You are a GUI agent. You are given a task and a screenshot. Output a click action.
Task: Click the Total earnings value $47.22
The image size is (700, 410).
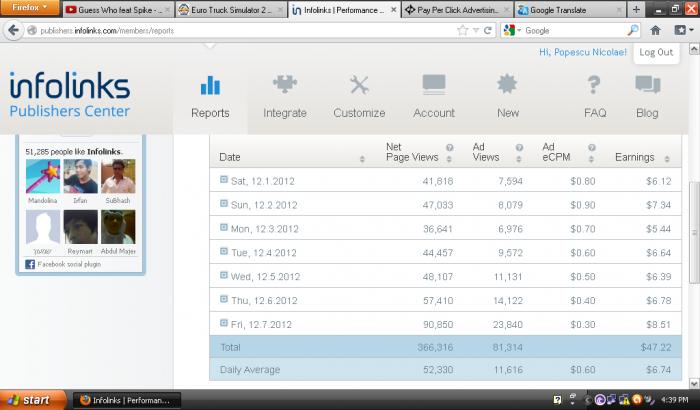click(x=655, y=347)
